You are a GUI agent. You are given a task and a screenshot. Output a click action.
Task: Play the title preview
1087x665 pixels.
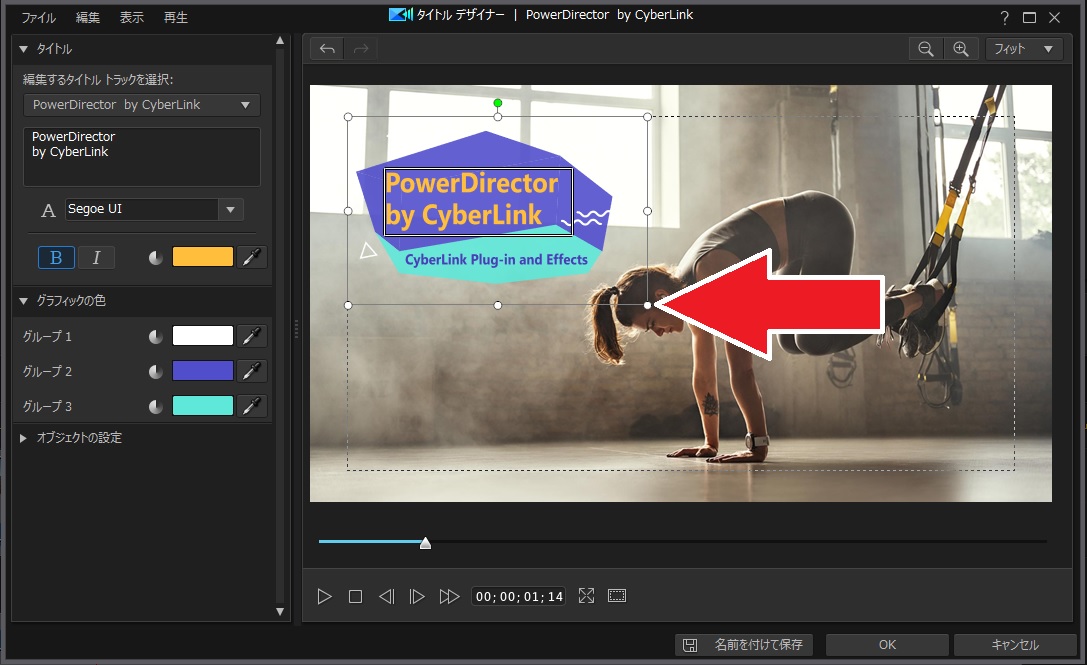324,596
